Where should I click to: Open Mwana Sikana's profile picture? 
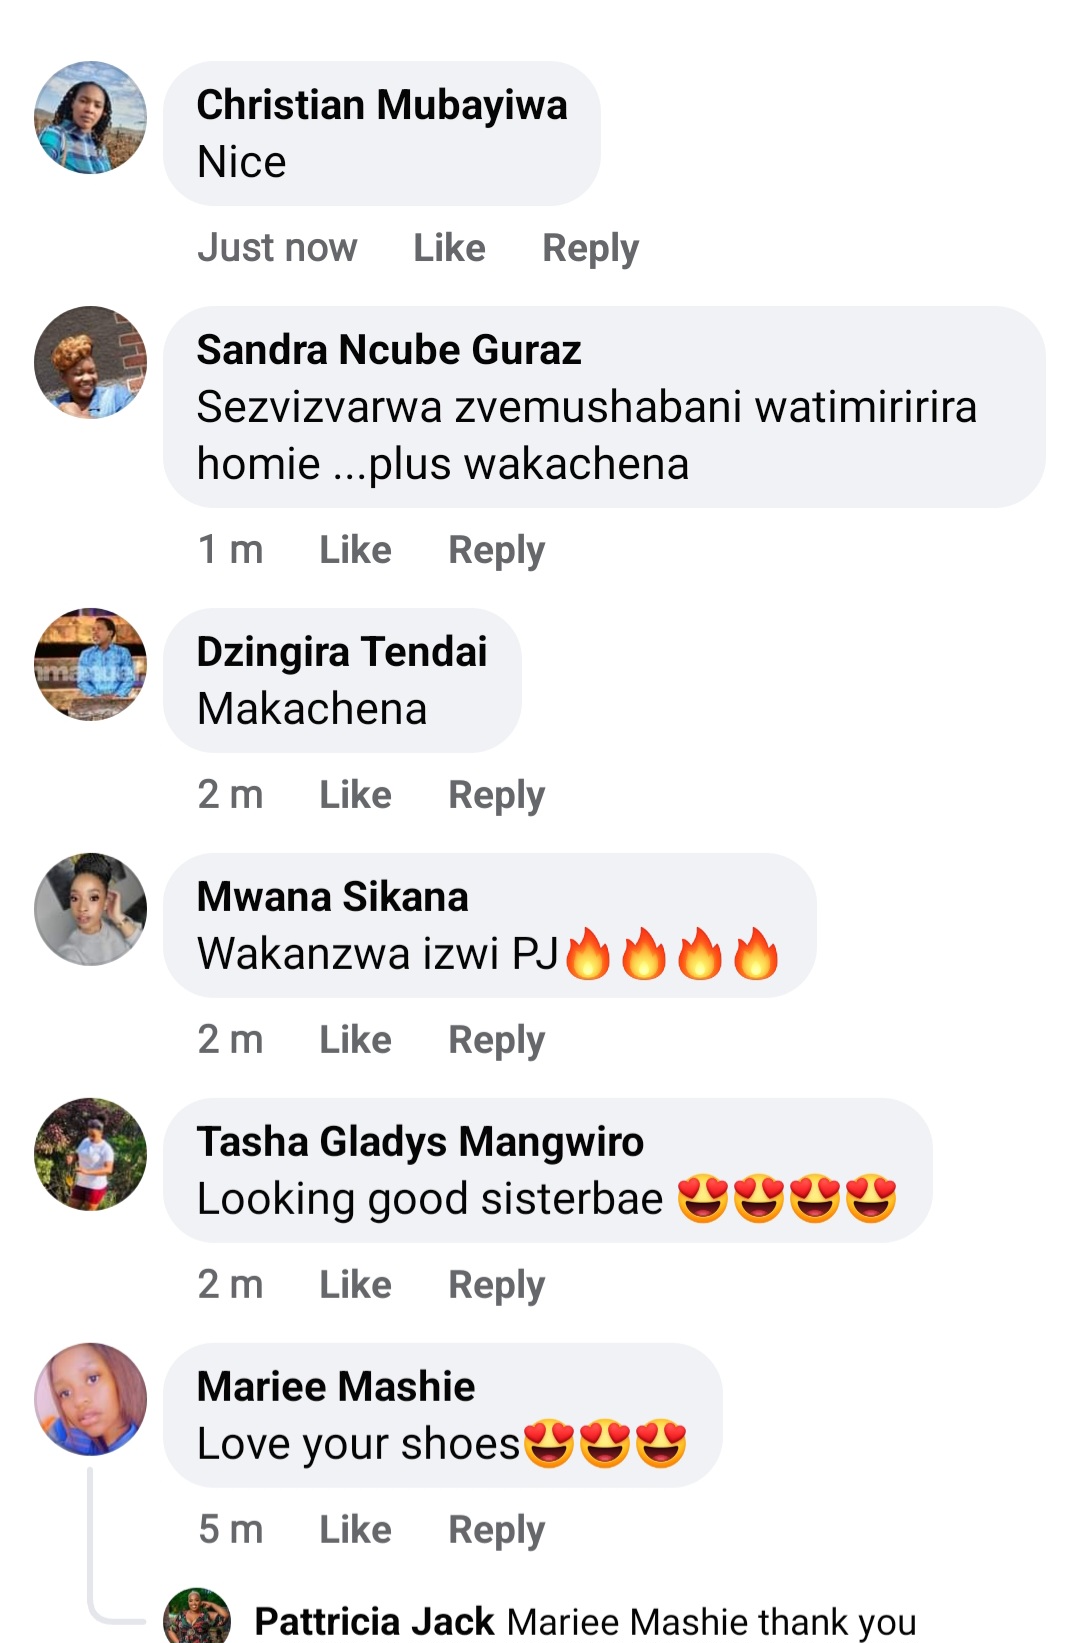tap(90, 909)
